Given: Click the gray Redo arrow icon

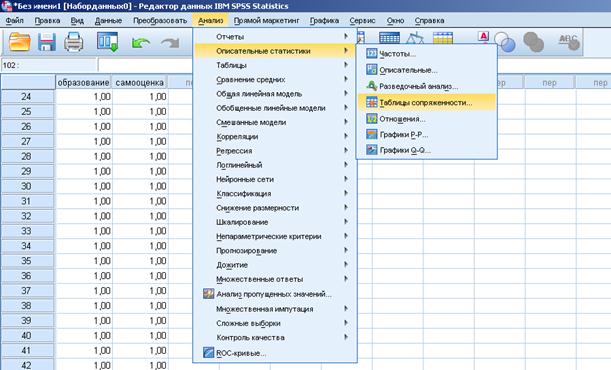Looking at the screenshot, I should click(x=170, y=42).
